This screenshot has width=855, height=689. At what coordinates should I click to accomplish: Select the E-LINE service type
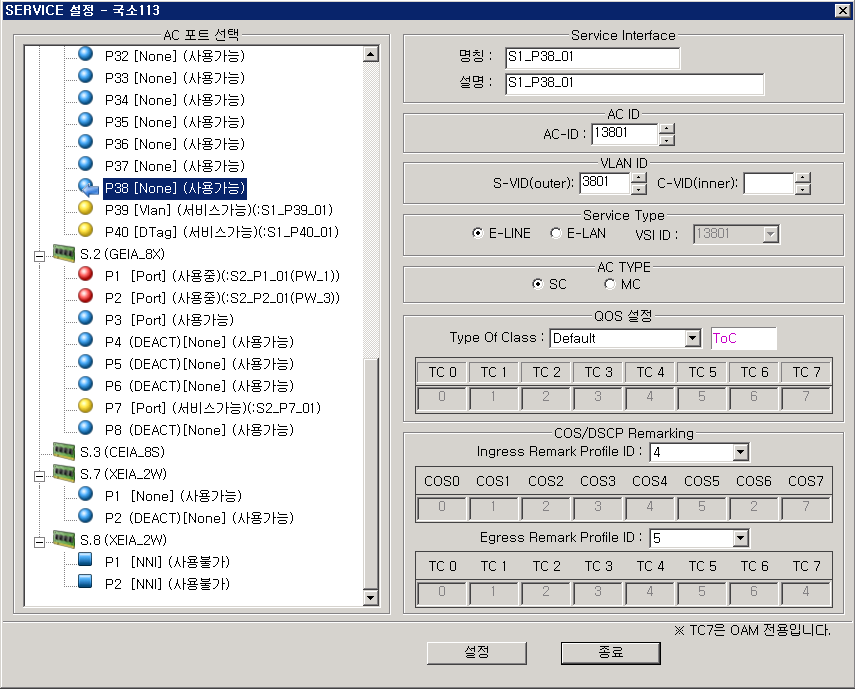478,233
